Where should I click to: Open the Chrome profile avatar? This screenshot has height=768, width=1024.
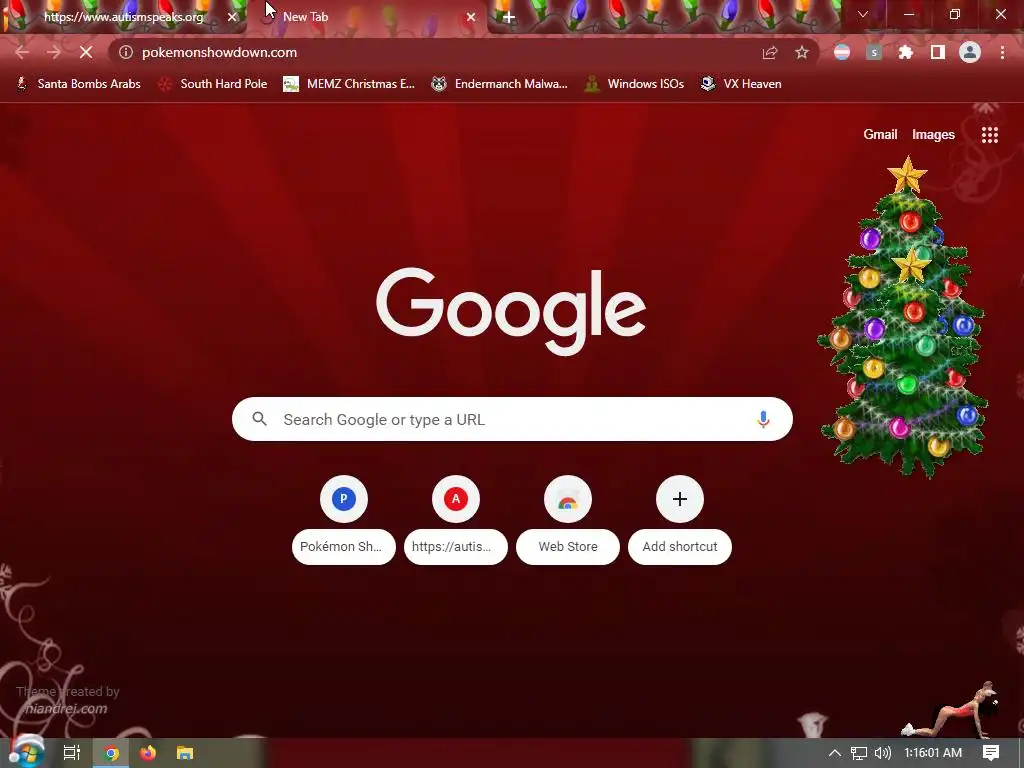970,52
